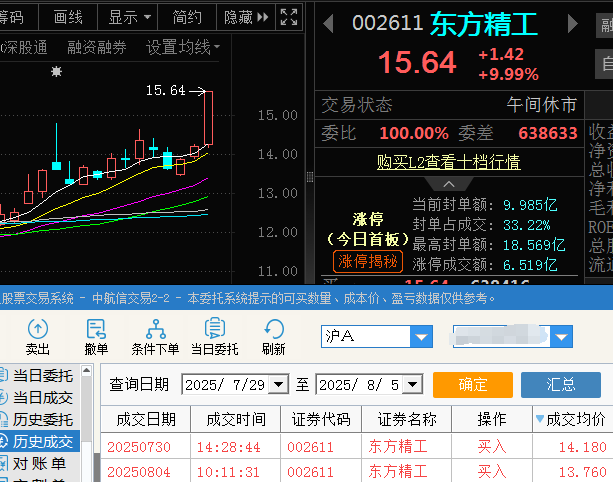
Task: Click the latest red candlestick on chart
Action: click(209, 118)
